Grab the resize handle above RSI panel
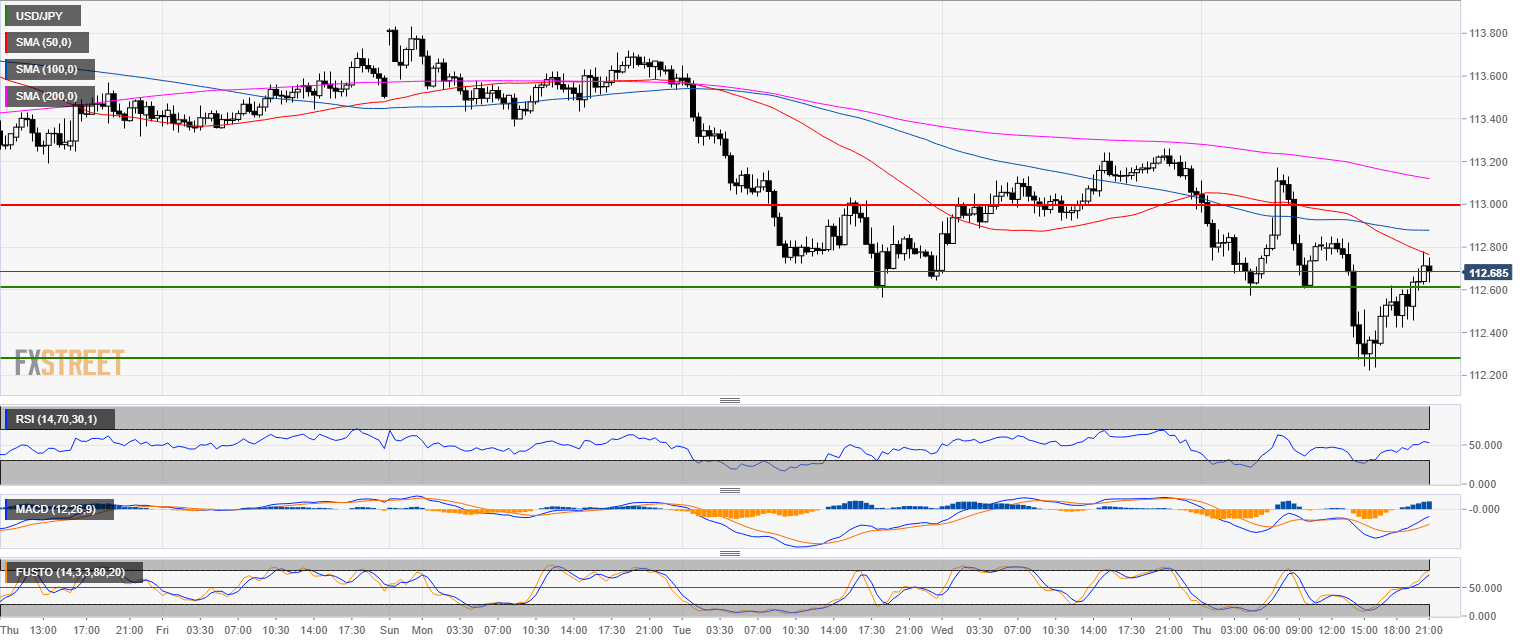 (730, 400)
